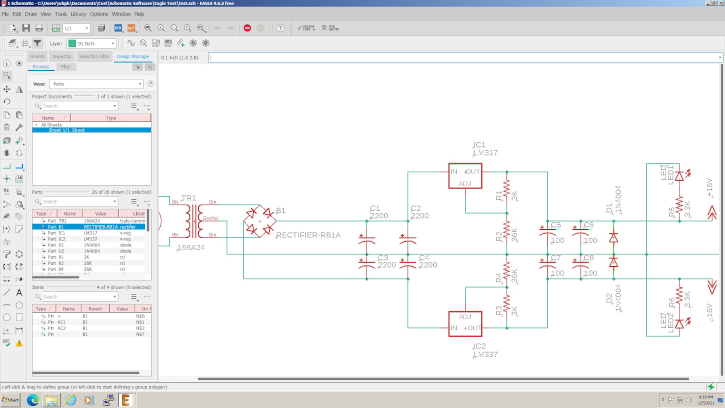The width and height of the screenshot is (725, 408).
Task: Select the Mirror tool
Action: tap(19, 89)
